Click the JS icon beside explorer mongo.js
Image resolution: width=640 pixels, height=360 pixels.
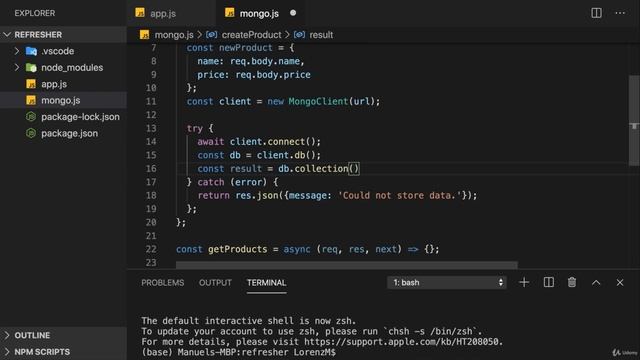31,100
